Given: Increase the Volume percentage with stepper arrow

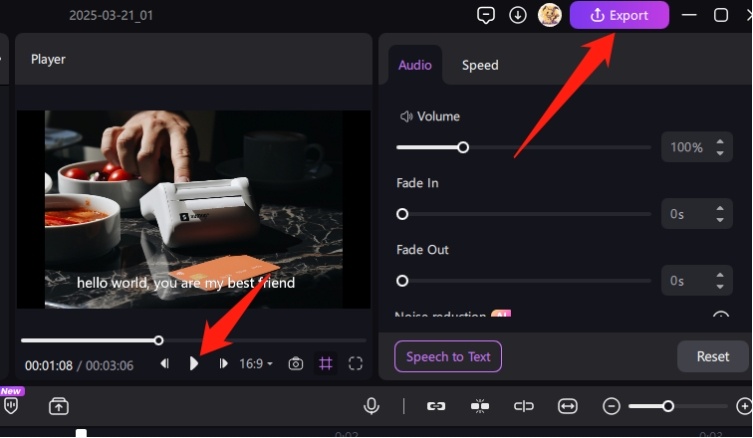Looking at the screenshot, I should point(720,142).
